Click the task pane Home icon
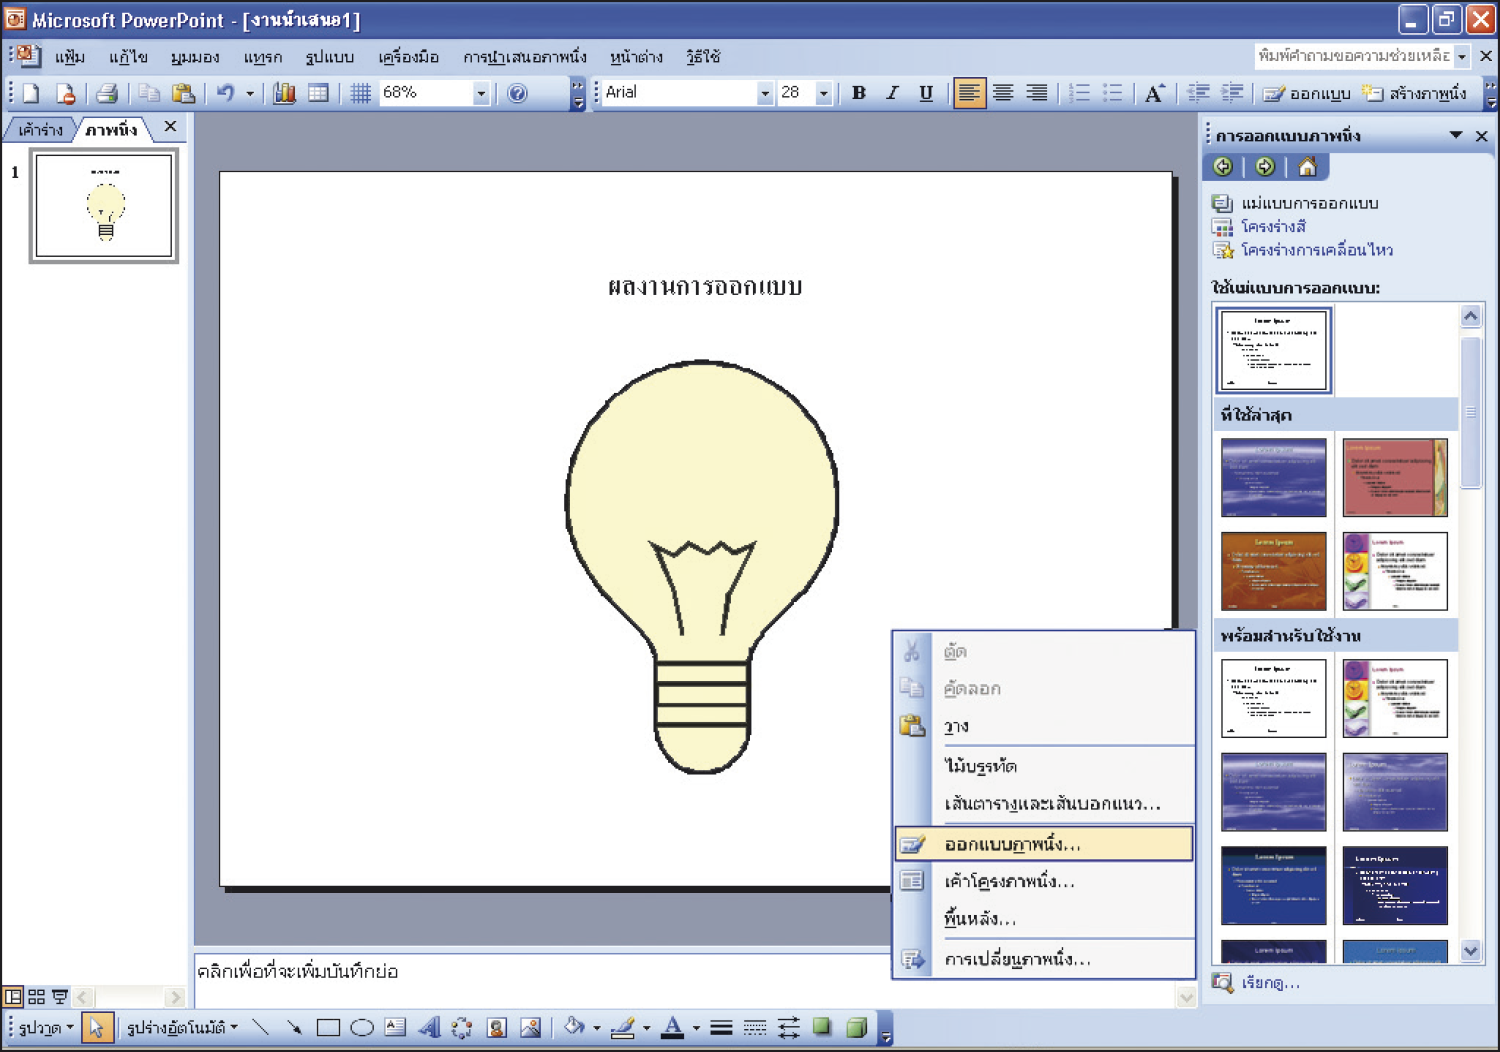The height and width of the screenshot is (1052, 1500). point(1307,166)
